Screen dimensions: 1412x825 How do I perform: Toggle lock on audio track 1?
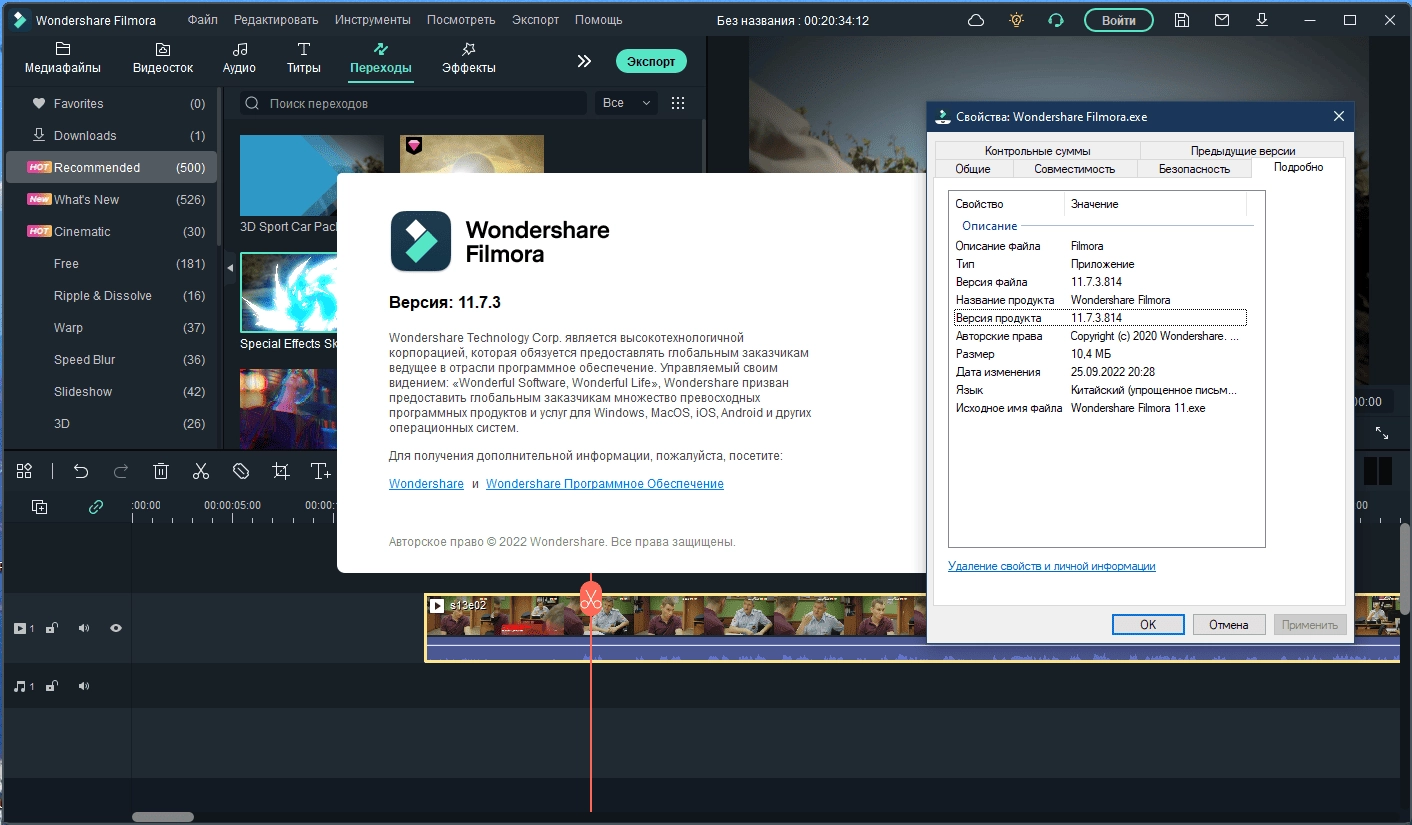click(52, 686)
